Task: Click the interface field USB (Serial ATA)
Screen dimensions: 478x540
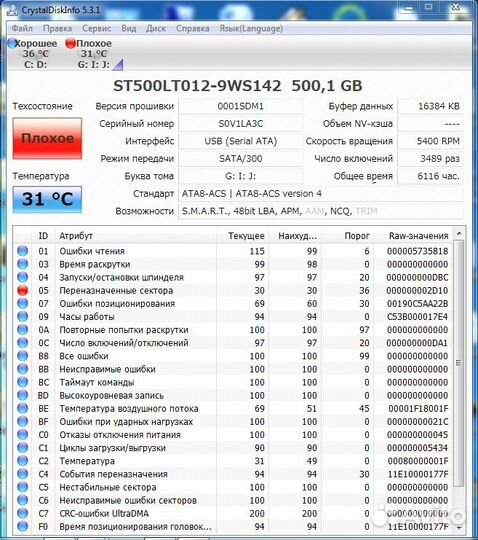Action: (241, 141)
